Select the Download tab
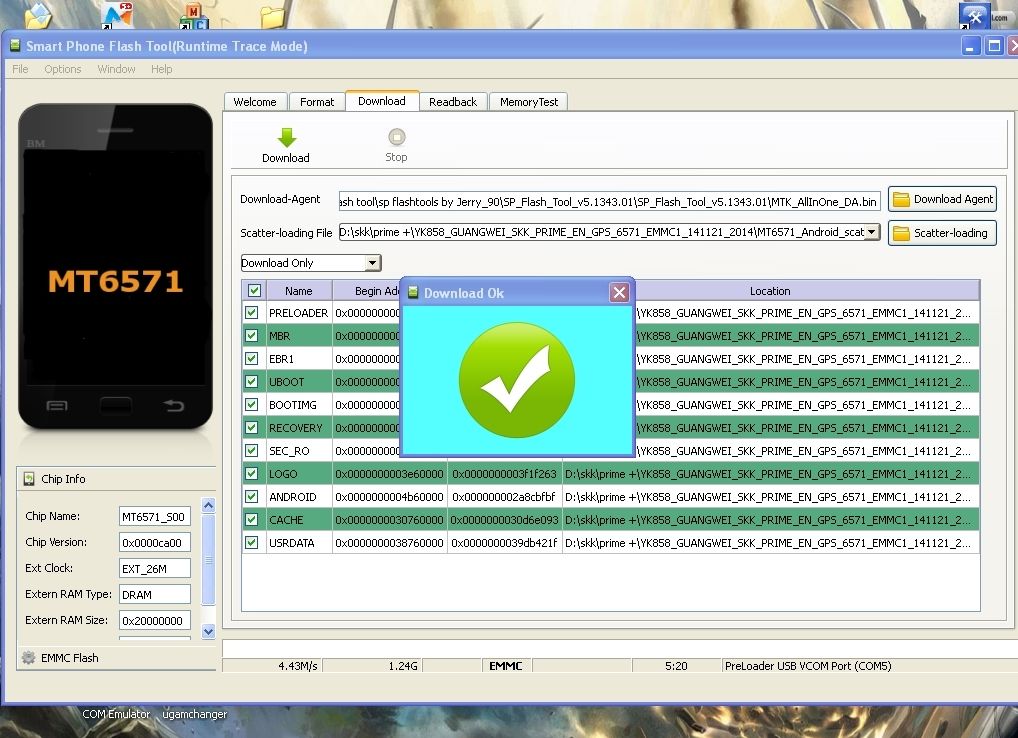 [382, 101]
